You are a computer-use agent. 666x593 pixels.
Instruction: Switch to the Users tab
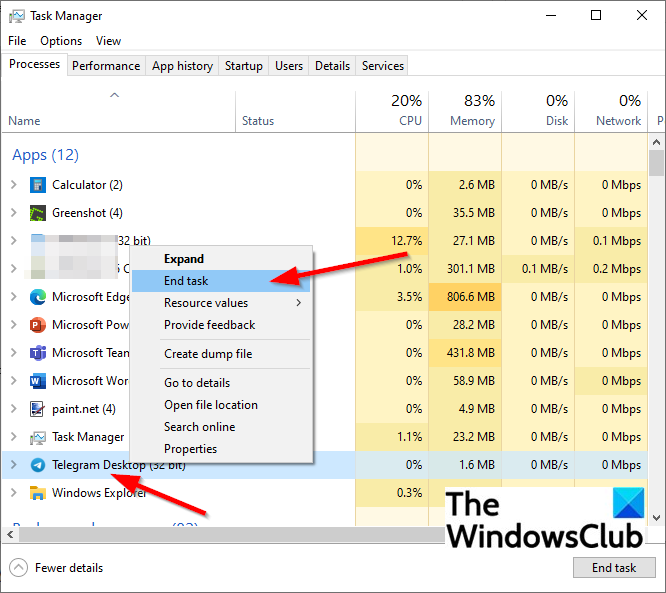pos(289,66)
